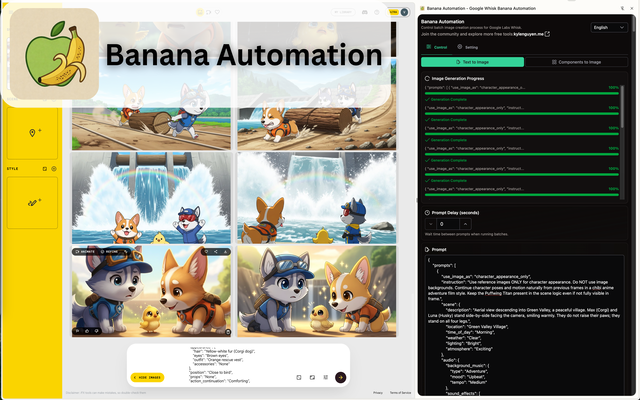Open the Terms of Service footer link

click(400, 393)
